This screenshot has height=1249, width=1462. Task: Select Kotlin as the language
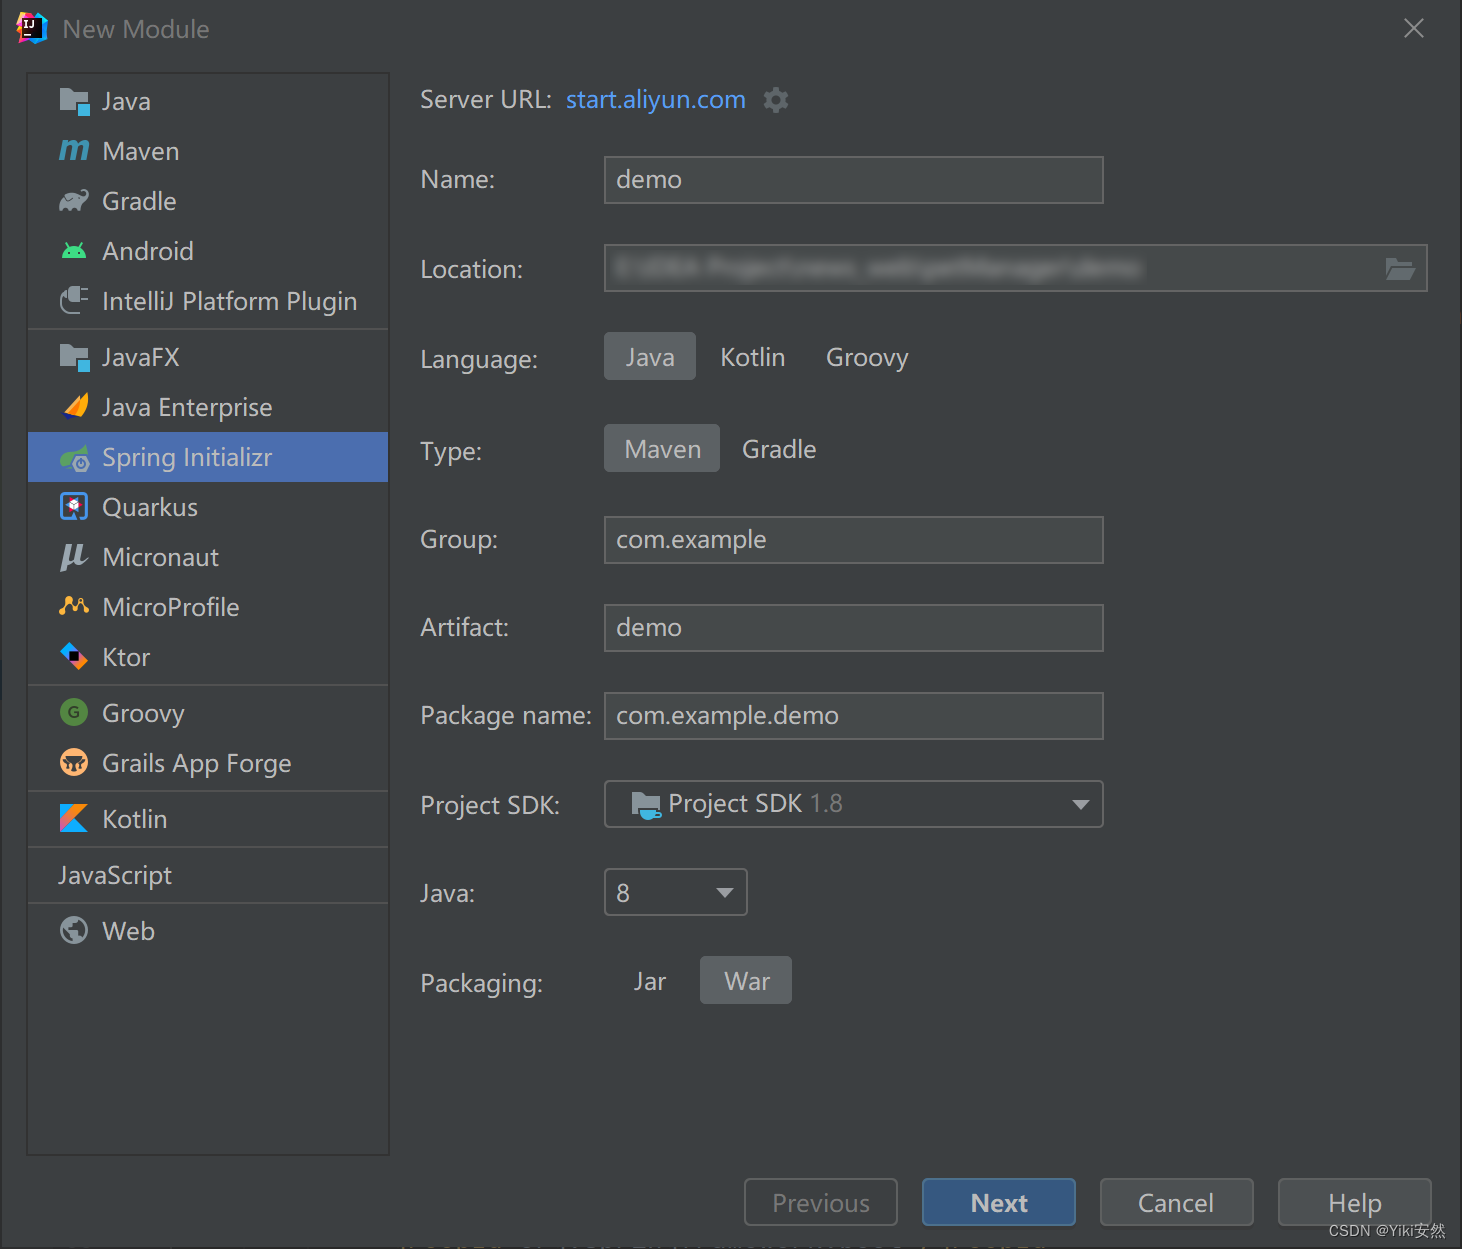click(753, 357)
